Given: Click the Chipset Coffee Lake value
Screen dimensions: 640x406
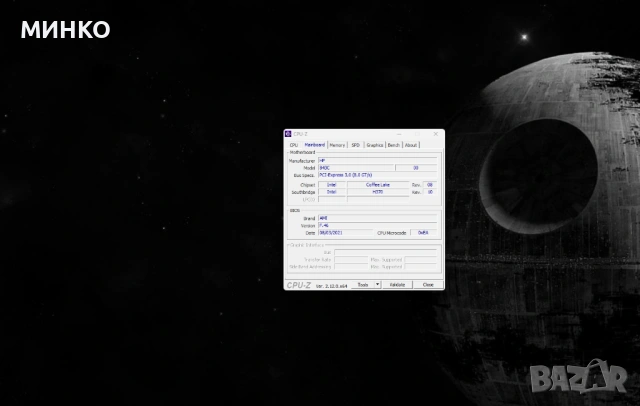Looking at the screenshot, I should [378, 185].
